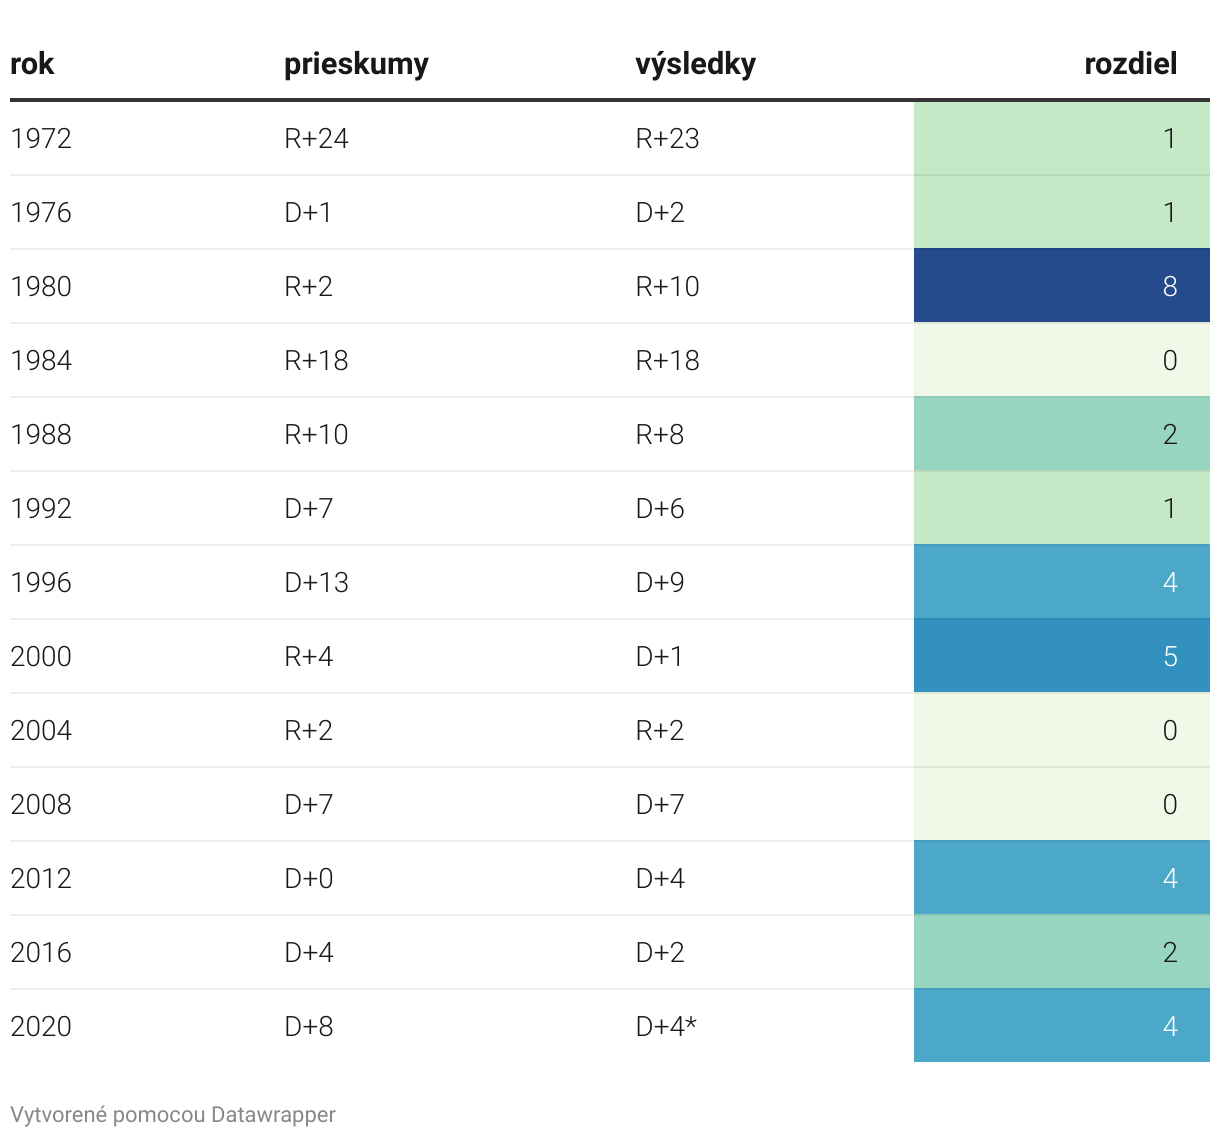The height and width of the screenshot is (1138, 1220).
Task: Select the 'výsledky' column header
Action: 695,64
